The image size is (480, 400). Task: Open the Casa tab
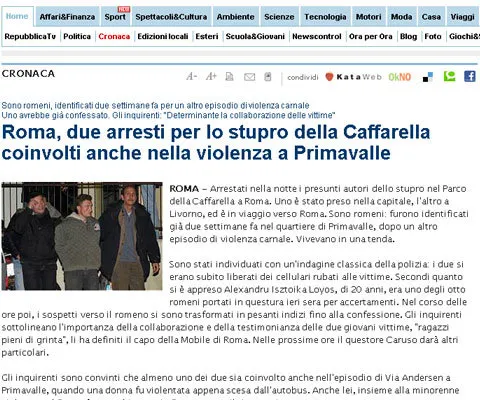click(x=431, y=17)
